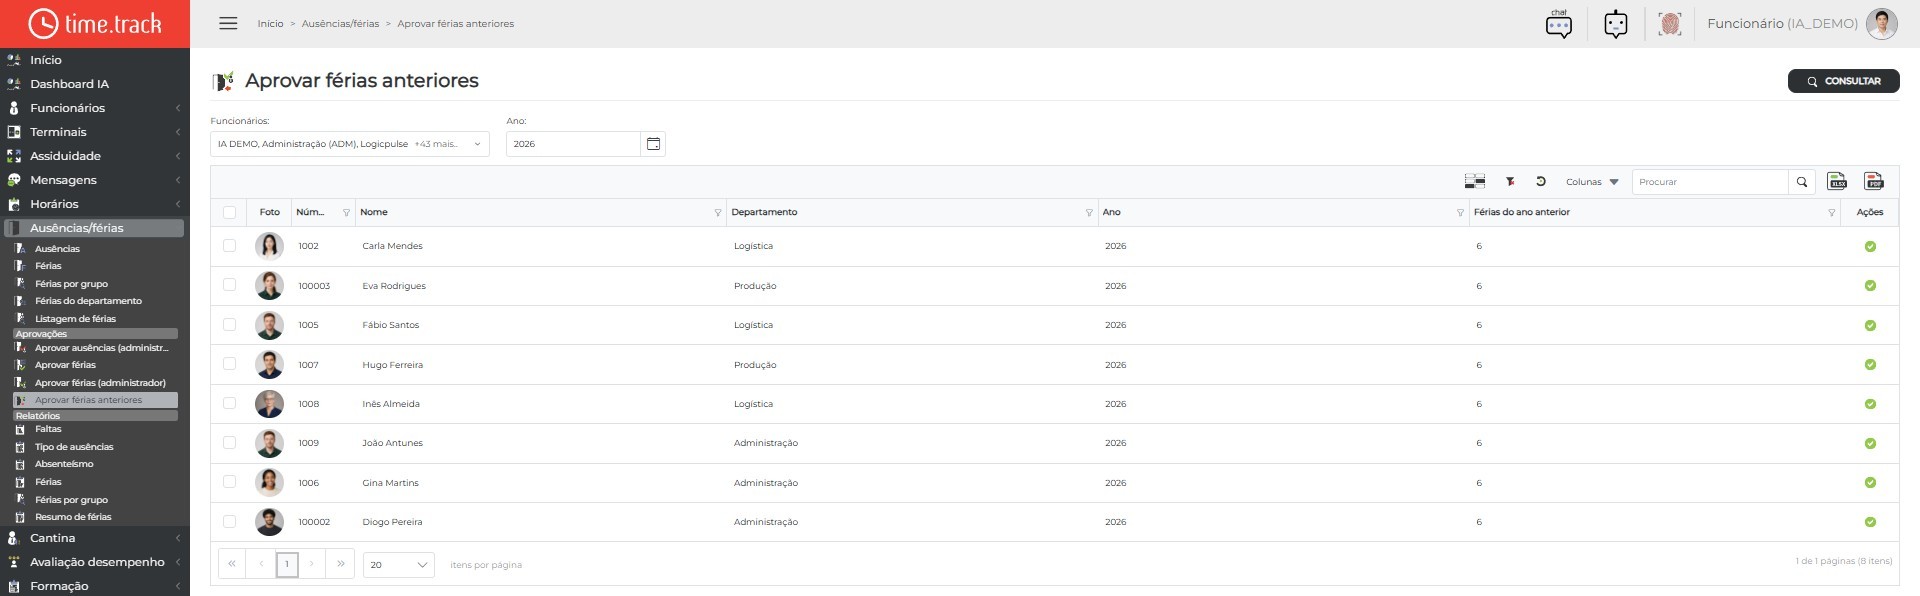Clear the table filters icon

click(x=1510, y=182)
